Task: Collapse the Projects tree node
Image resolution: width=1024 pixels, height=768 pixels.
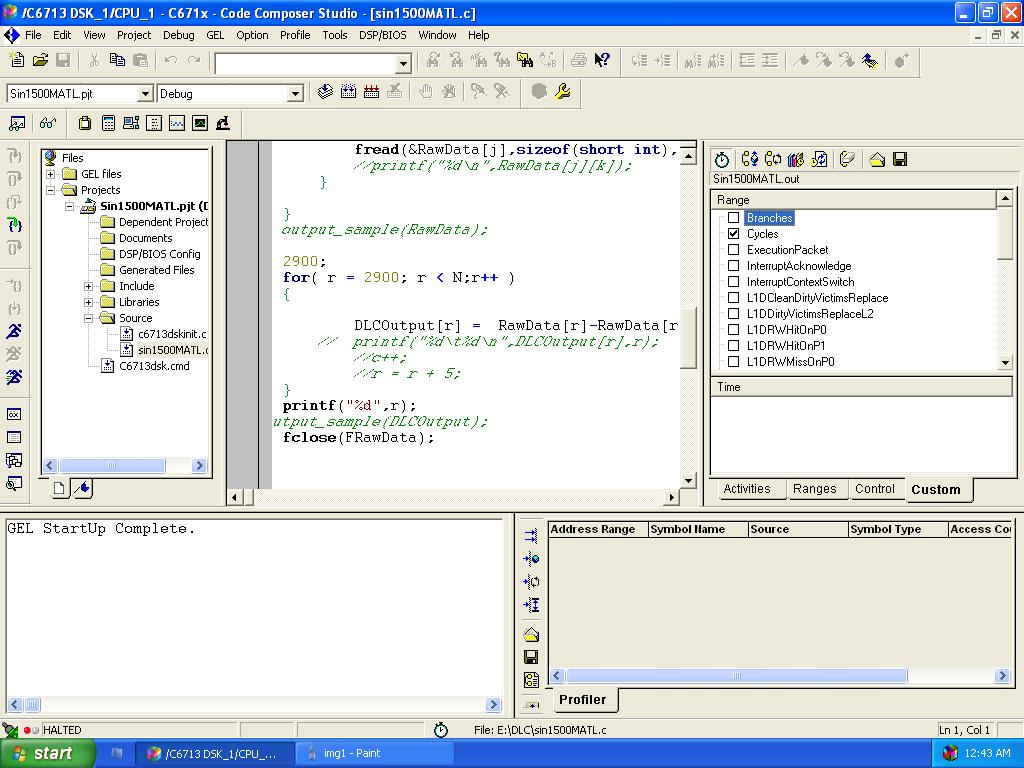Action: (51, 190)
